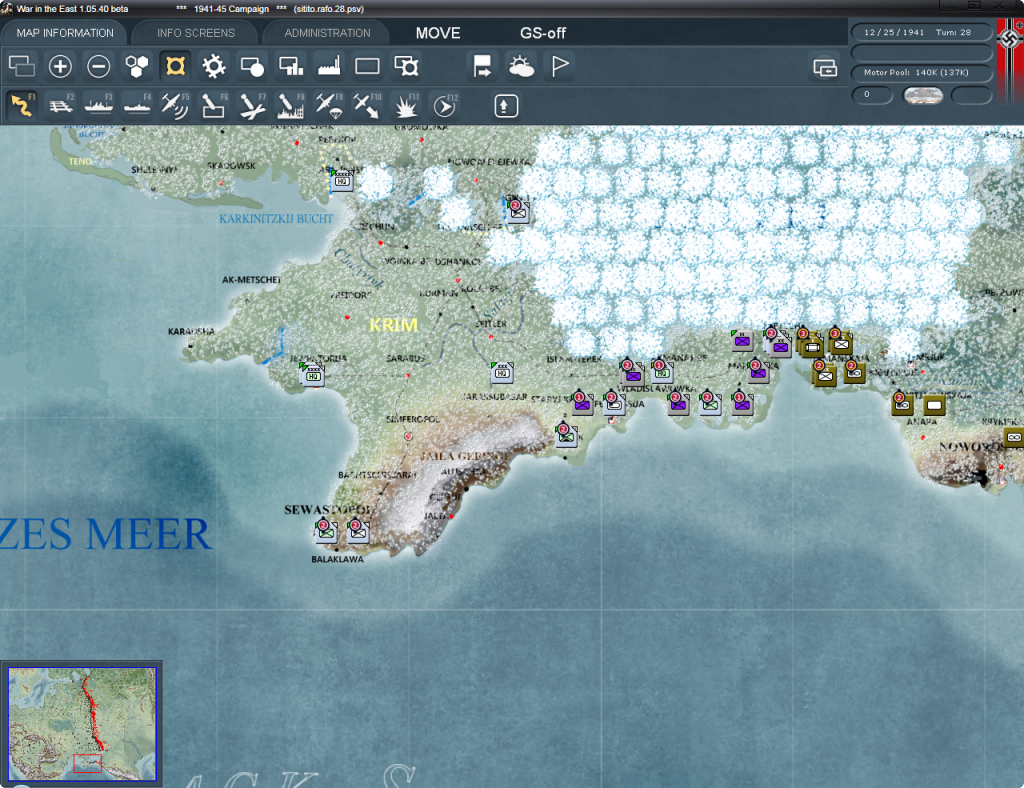Screen dimensions: 1024x788
Task: Select the F9 air transport parachute icon
Action: coord(328,105)
